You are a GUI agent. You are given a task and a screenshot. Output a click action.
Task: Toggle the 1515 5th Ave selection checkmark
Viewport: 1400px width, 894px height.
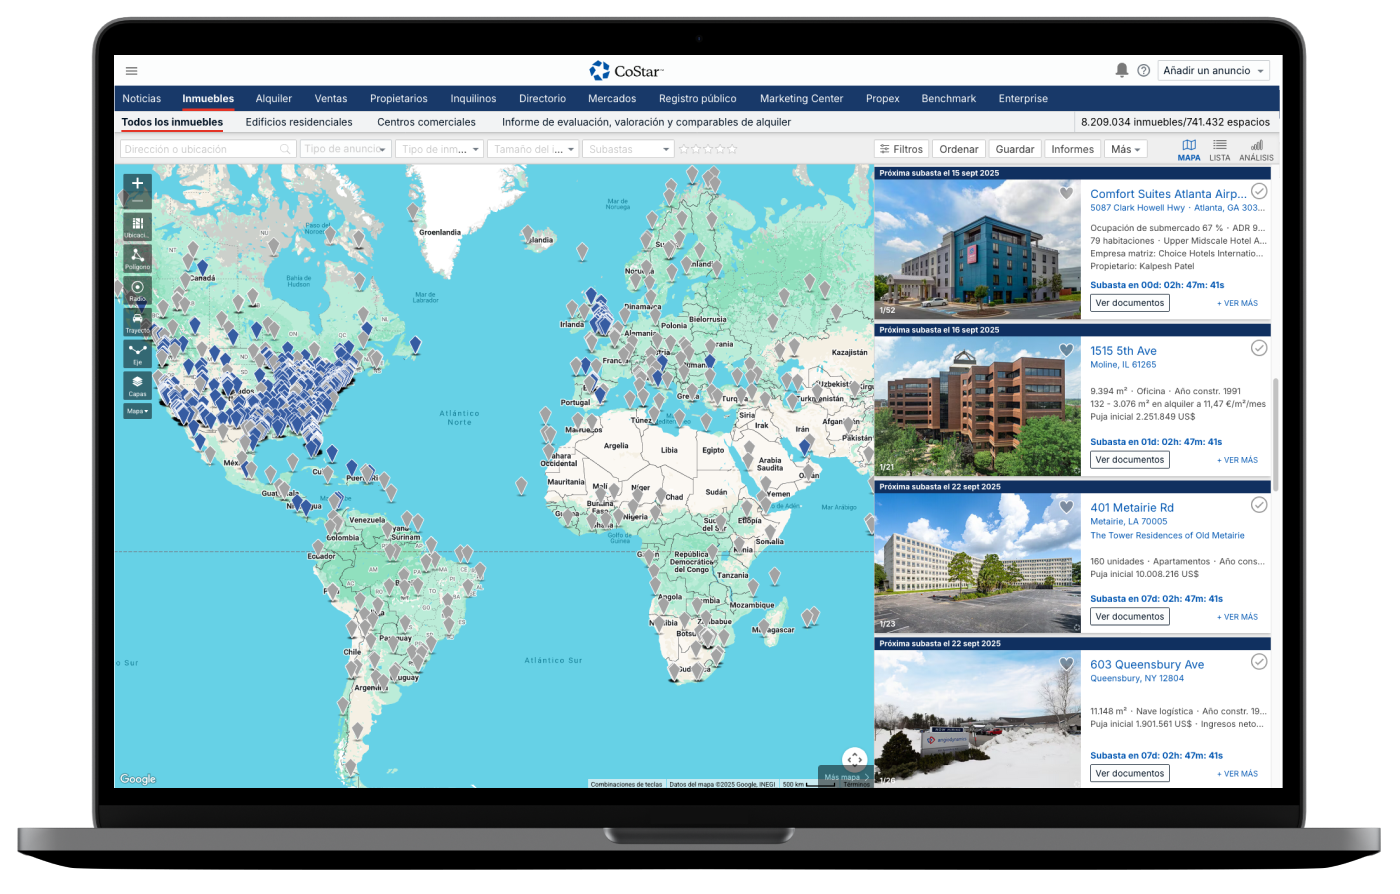(1259, 348)
